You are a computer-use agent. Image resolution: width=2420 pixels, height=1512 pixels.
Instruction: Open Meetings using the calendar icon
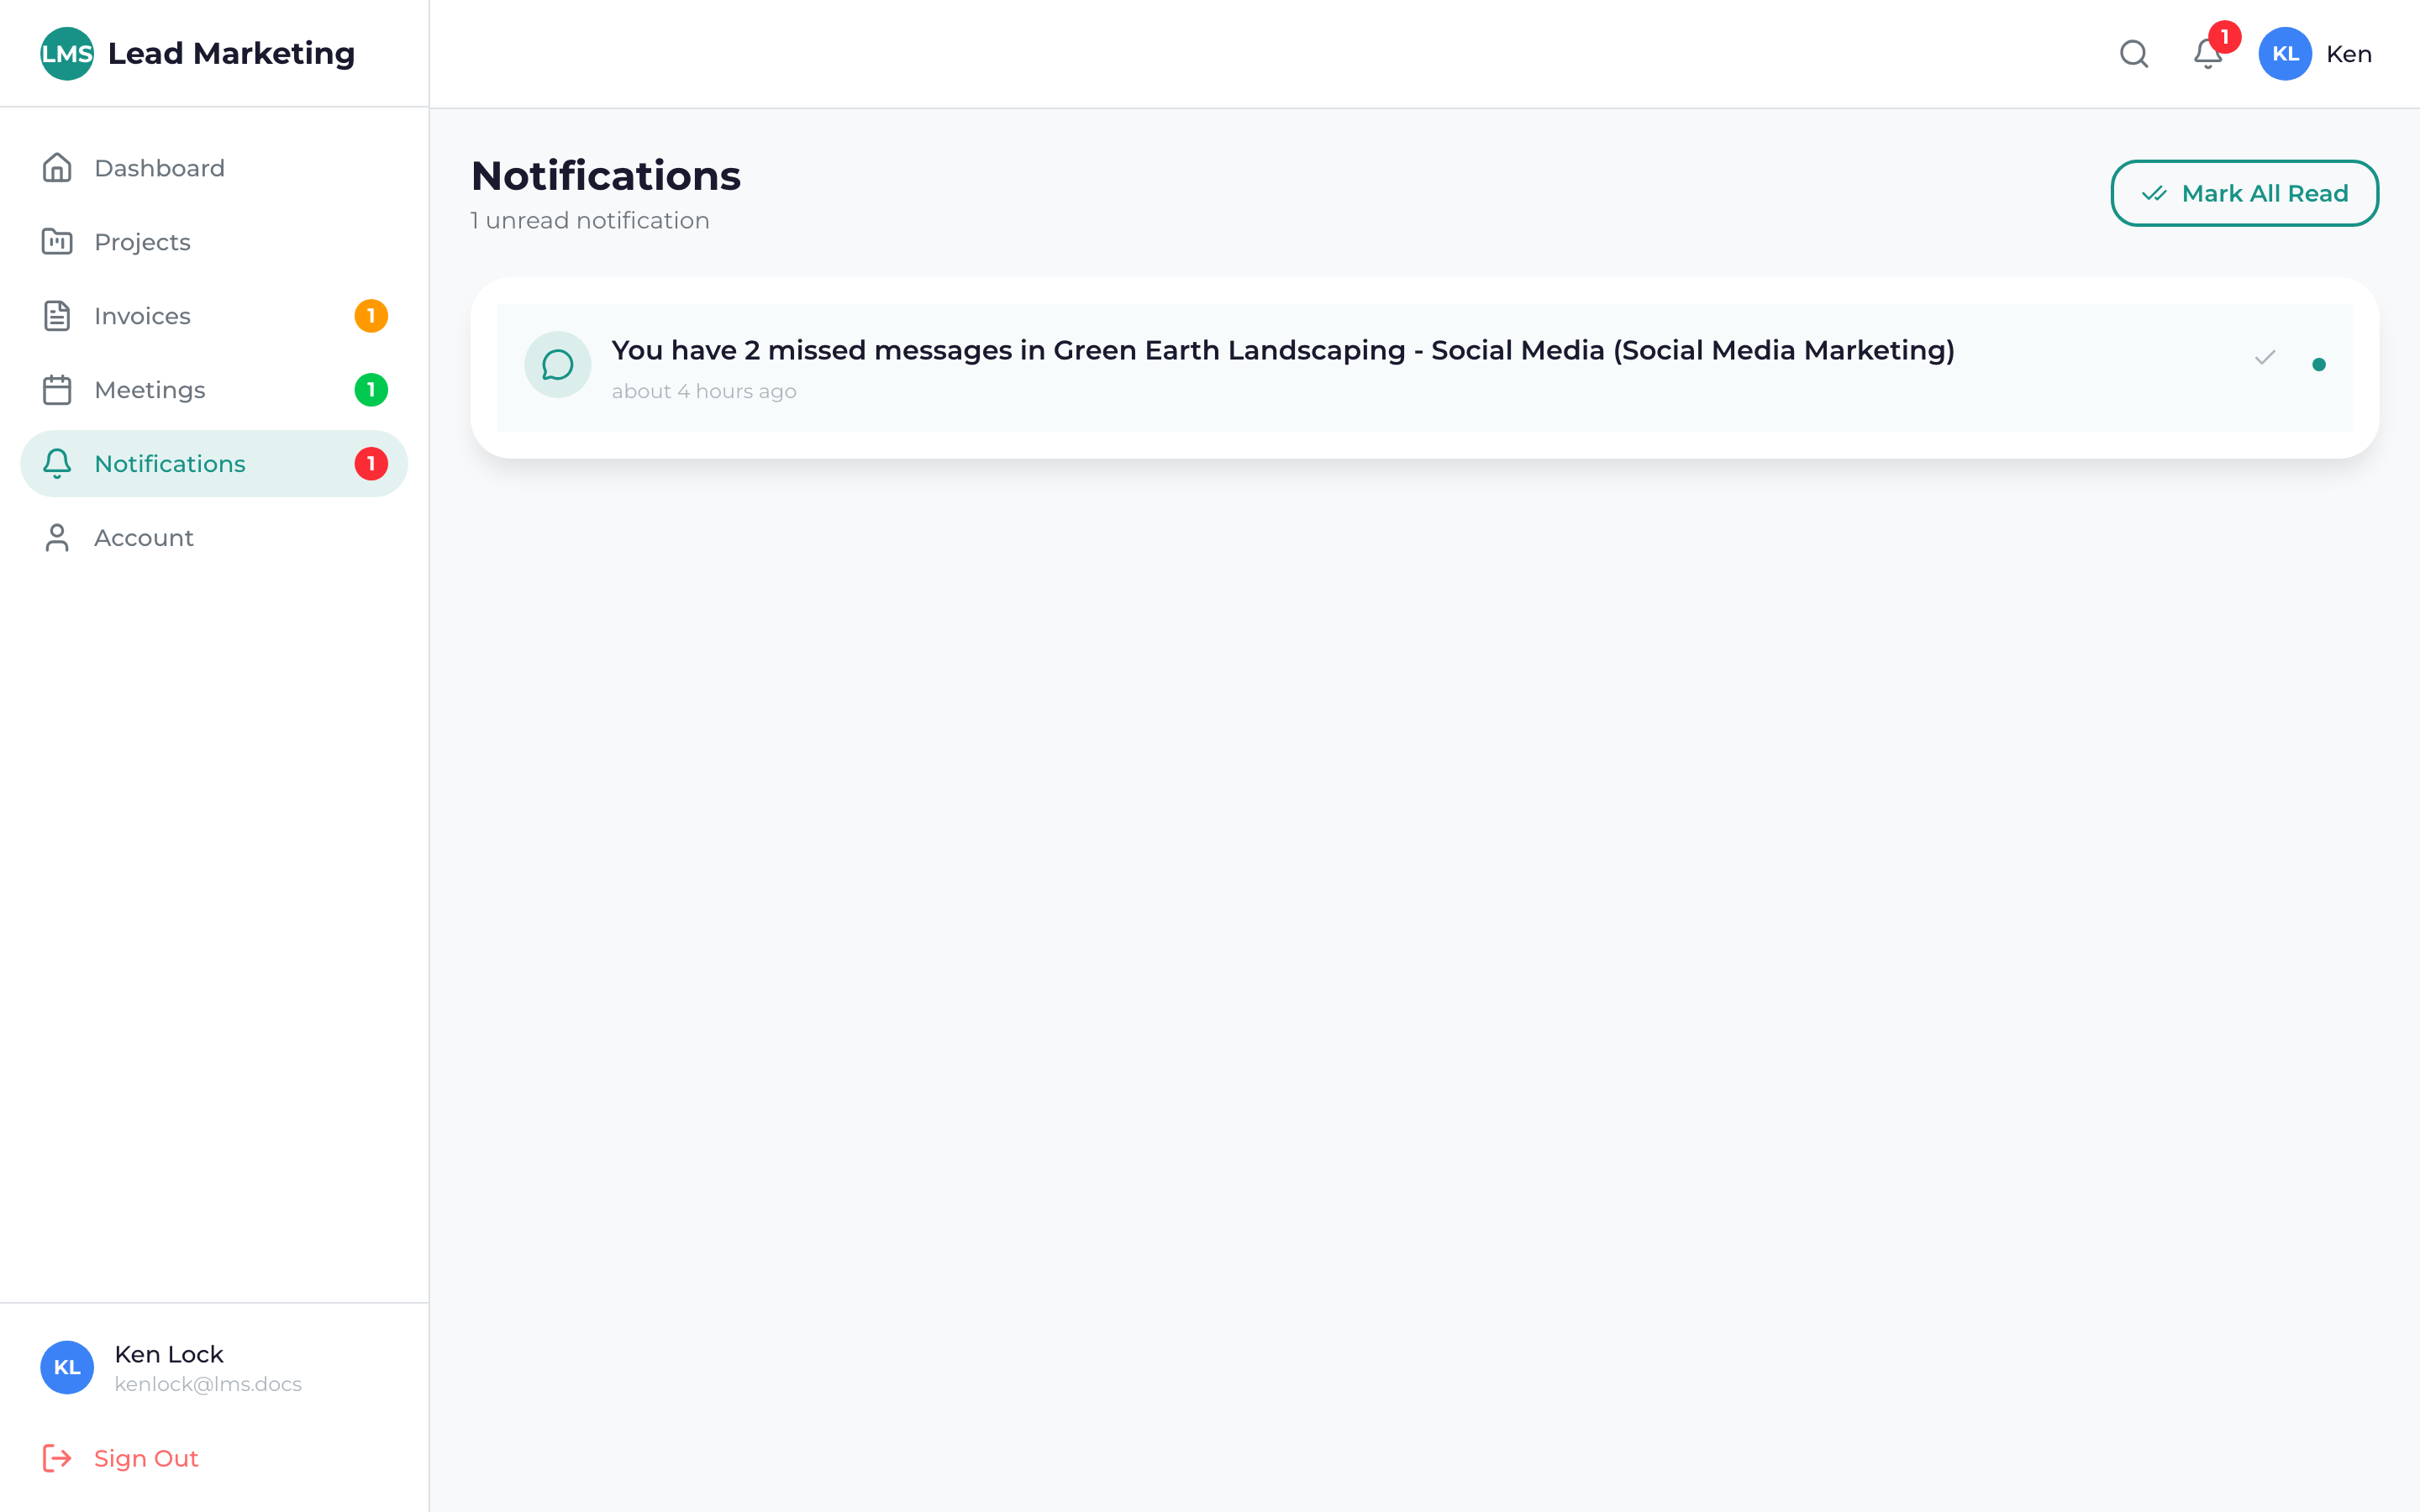57,390
